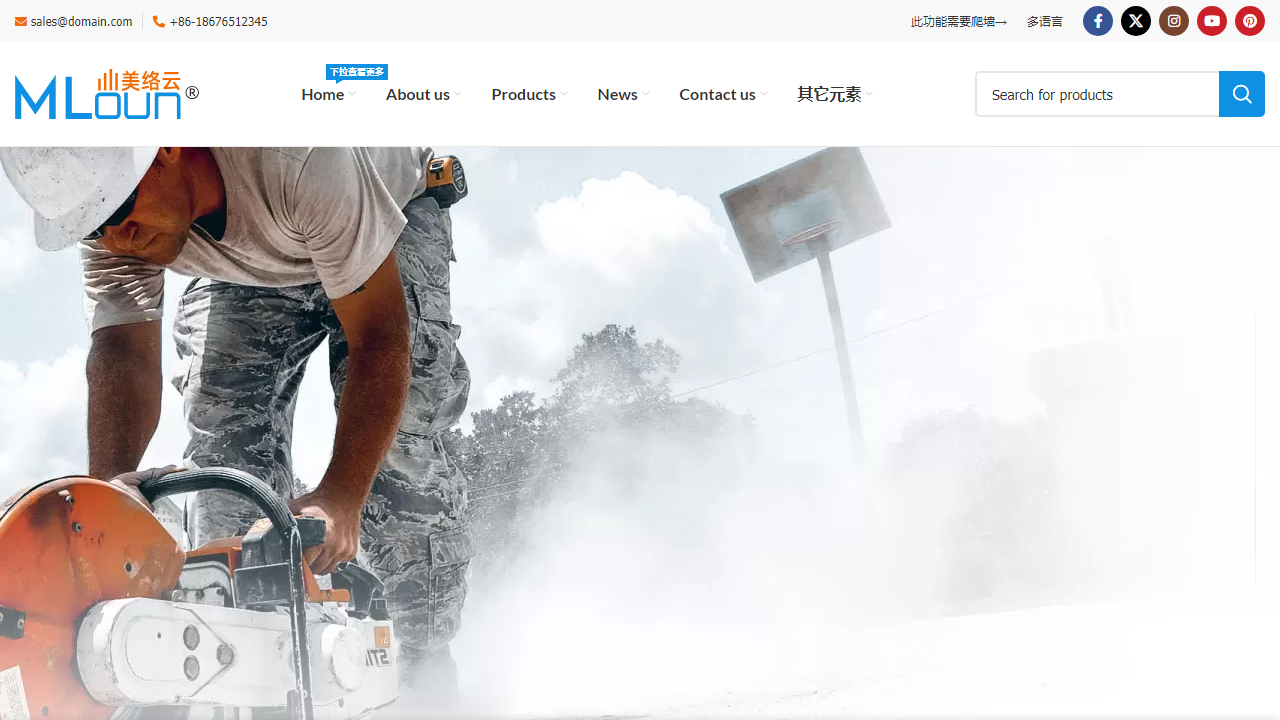Viewport: 1280px width, 720px height.
Task: Click the +86-18676512345 phone link
Action: coord(218,21)
